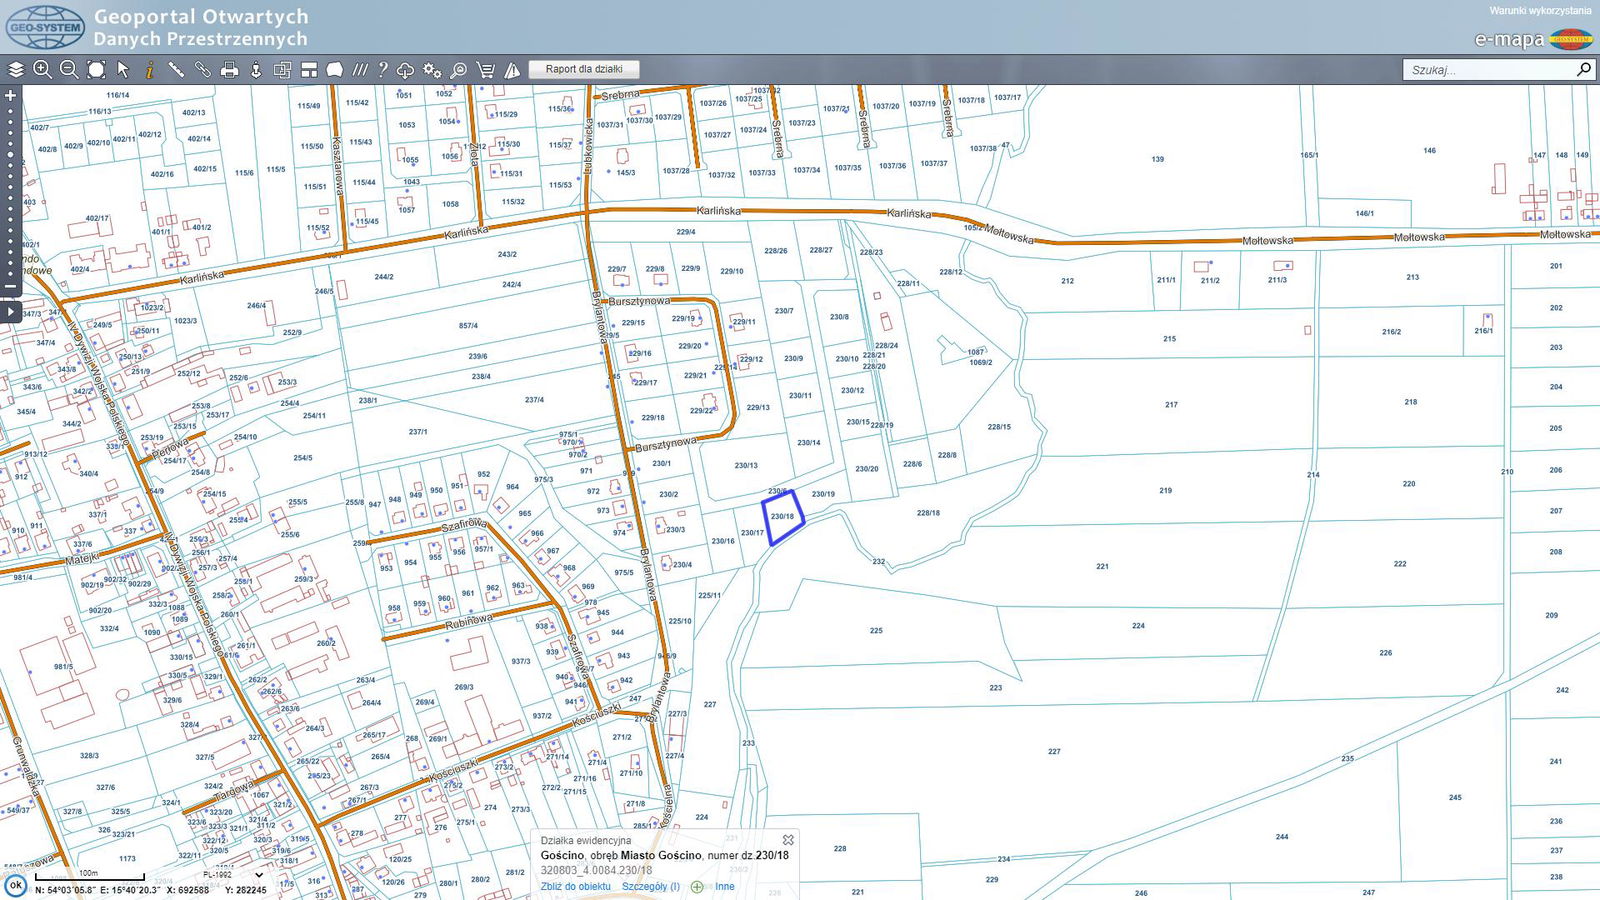Expand the side panel with arrow button
The width and height of the screenshot is (1600, 900).
[x=11, y=311]
